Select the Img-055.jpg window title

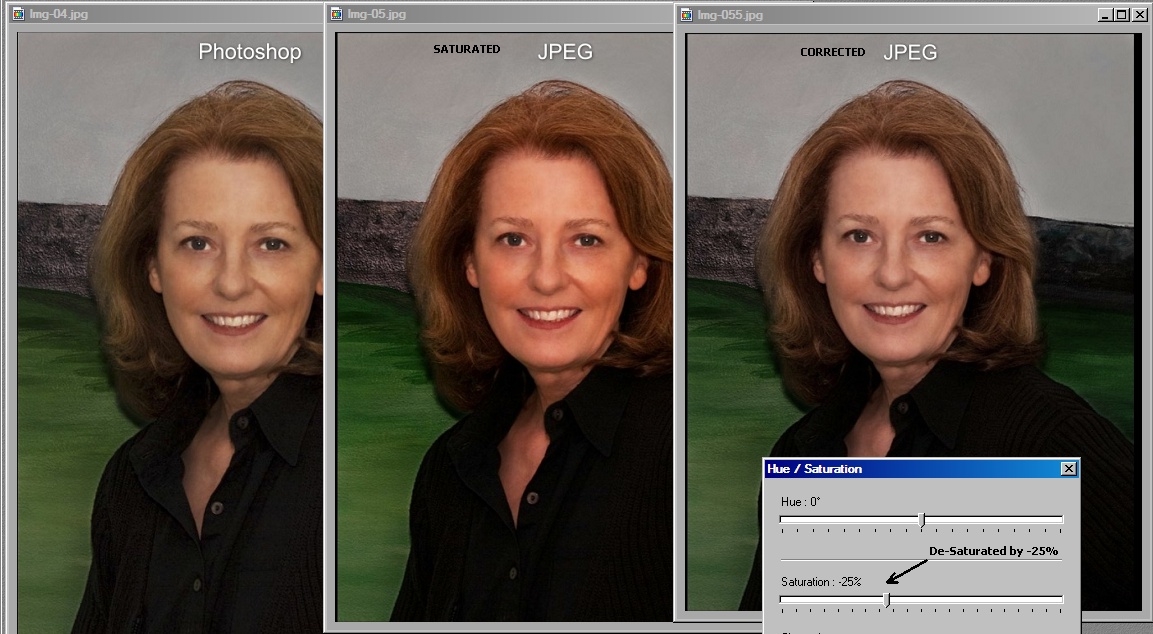coord(730,15)
